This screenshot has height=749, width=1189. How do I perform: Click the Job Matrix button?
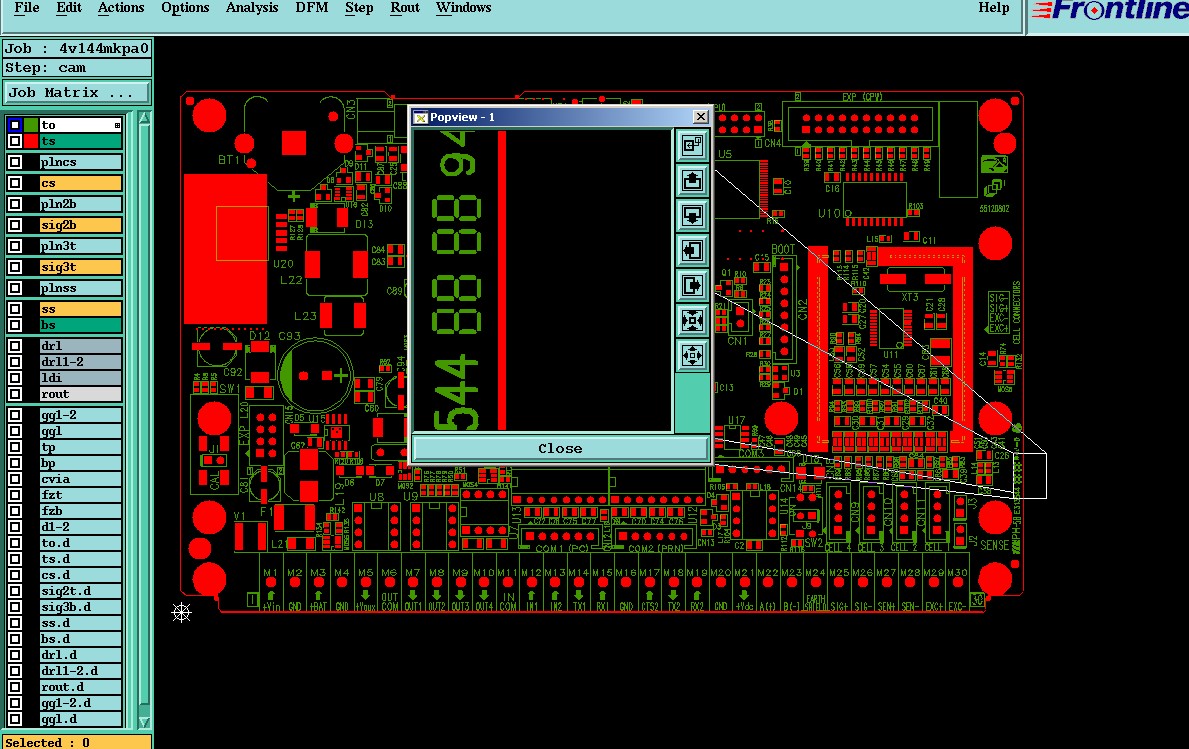(x=77, y=92)
